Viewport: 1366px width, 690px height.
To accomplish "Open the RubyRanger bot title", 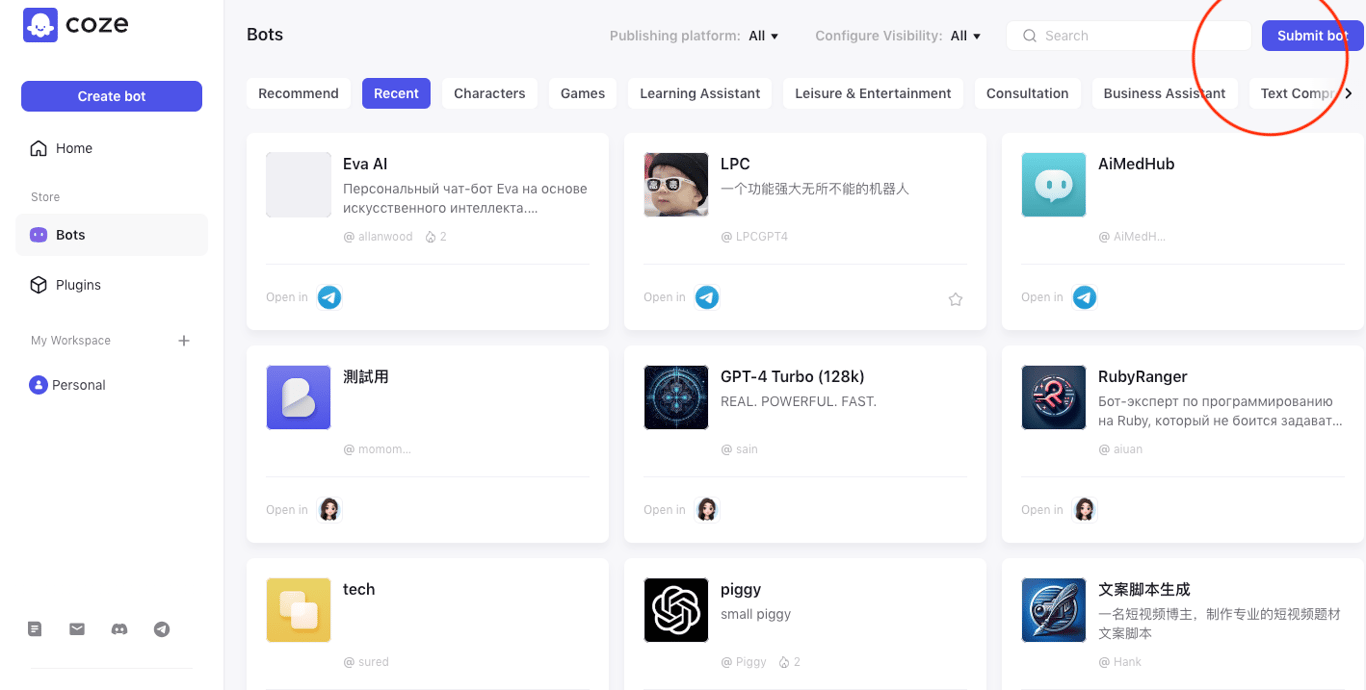I will (x=1142, y=377).
